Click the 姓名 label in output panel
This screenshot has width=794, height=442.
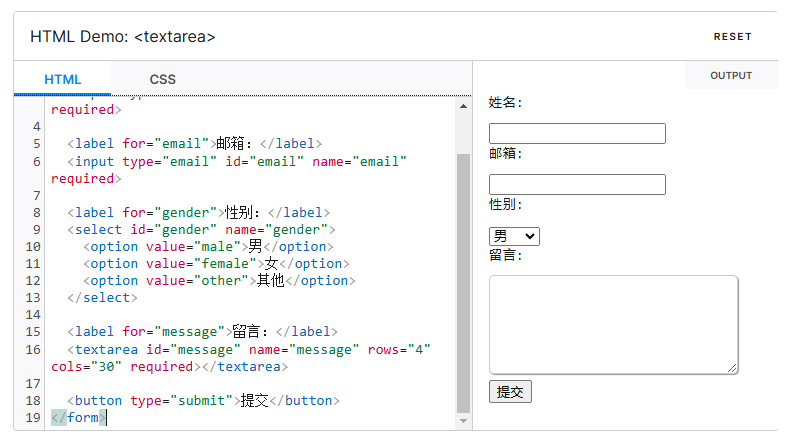505,103
